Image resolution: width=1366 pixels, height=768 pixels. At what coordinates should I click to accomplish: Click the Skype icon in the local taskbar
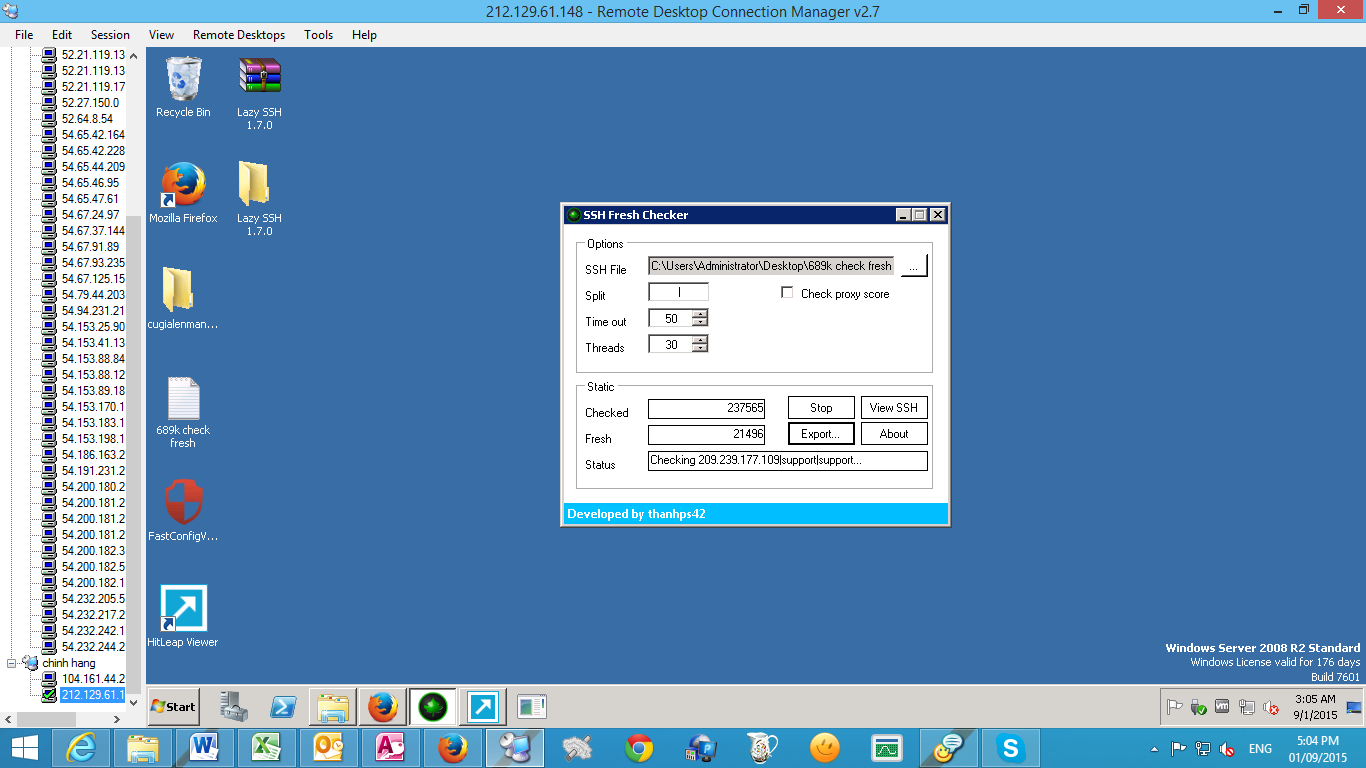coord(1011,748)
